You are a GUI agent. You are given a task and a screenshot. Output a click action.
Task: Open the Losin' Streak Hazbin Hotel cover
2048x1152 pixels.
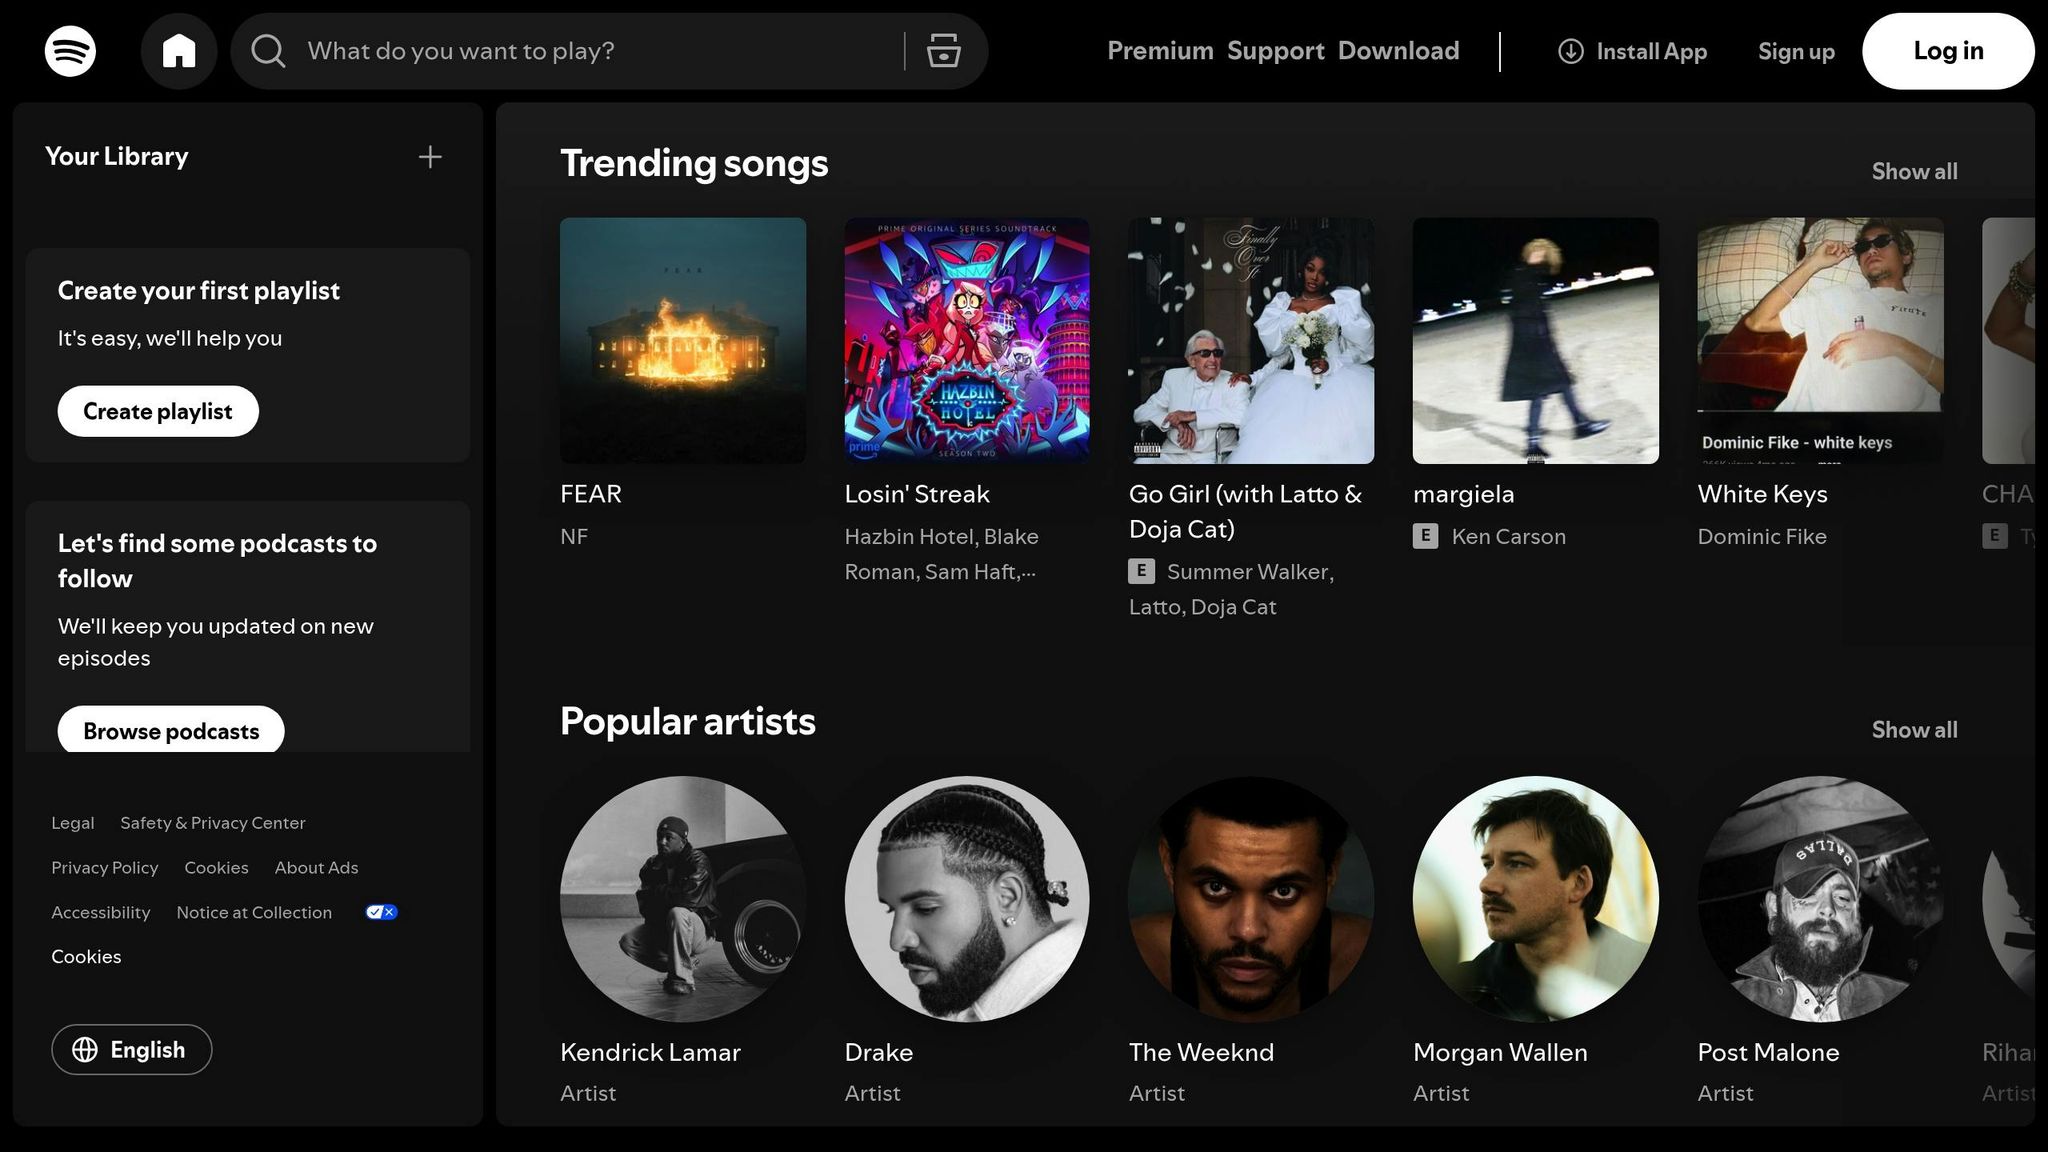click(x=967, y=341)
